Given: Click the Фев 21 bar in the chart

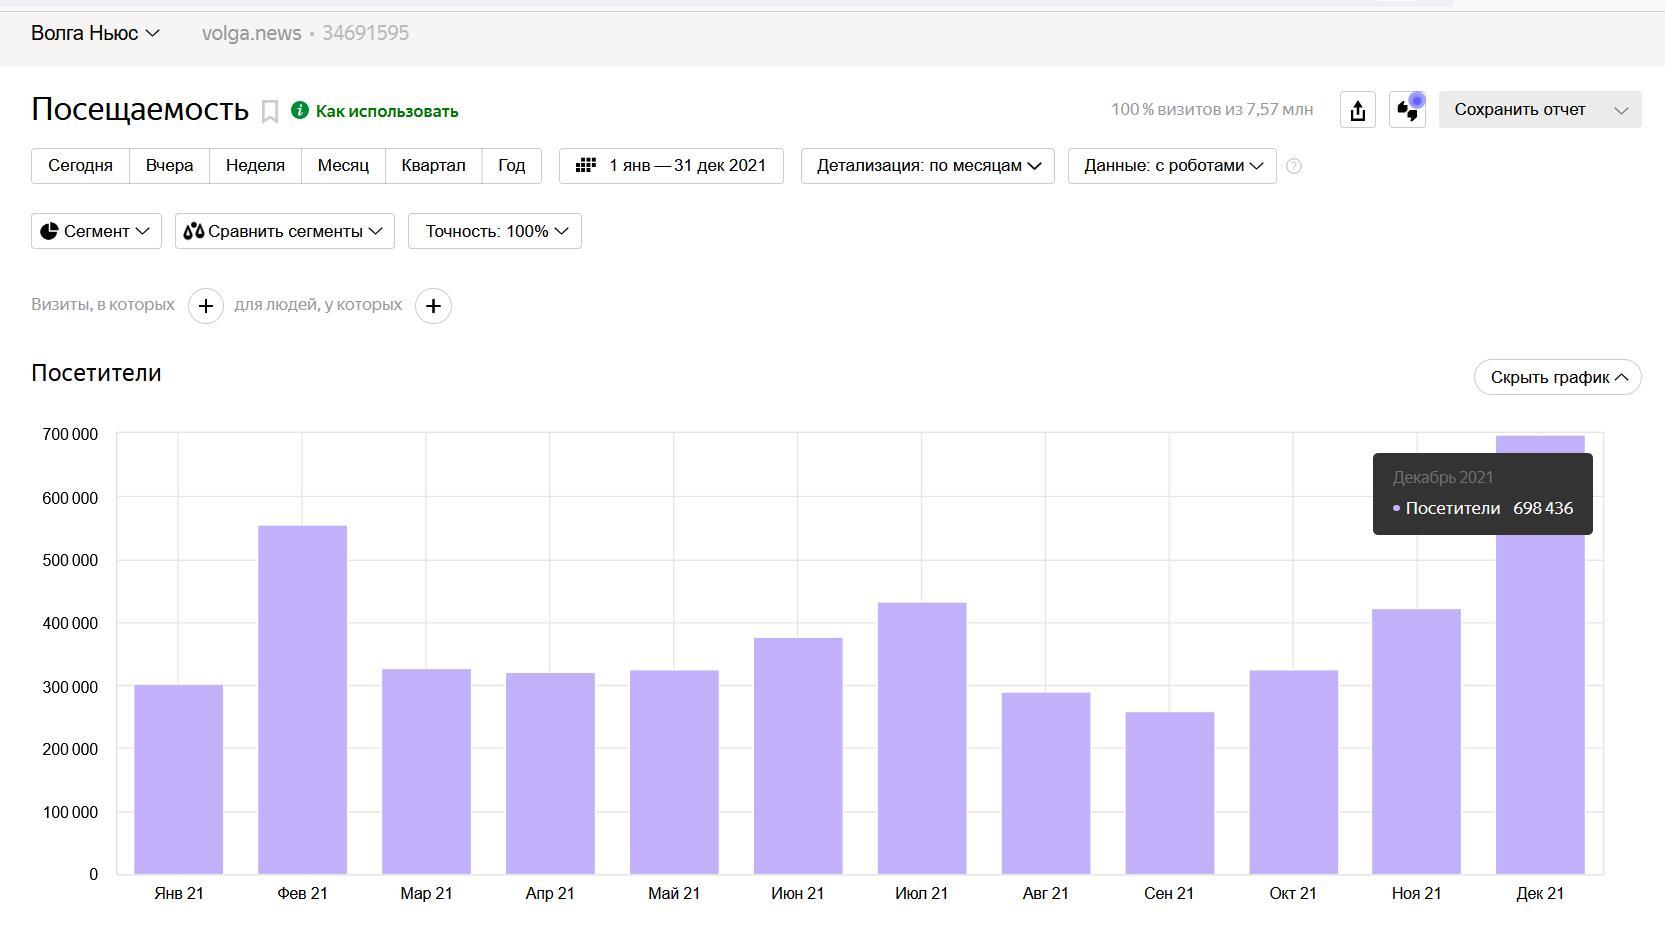Looking at the screenshot, I should click(302, 700).
